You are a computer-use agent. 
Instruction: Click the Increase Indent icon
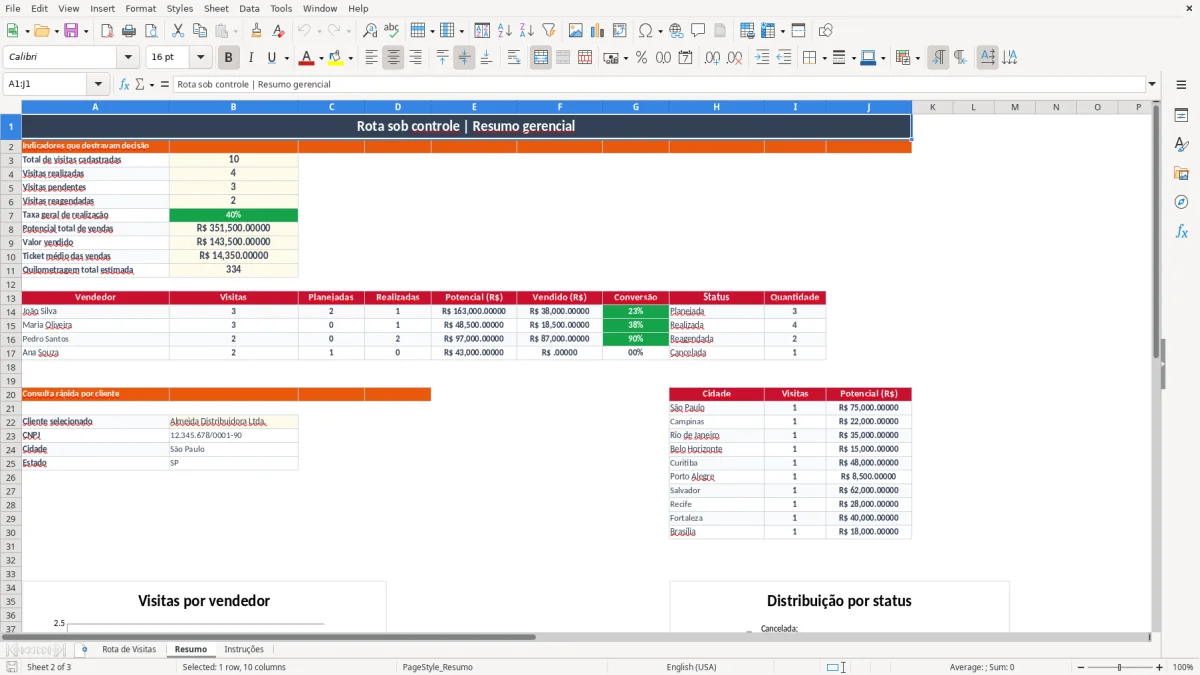tap(762, 58)
